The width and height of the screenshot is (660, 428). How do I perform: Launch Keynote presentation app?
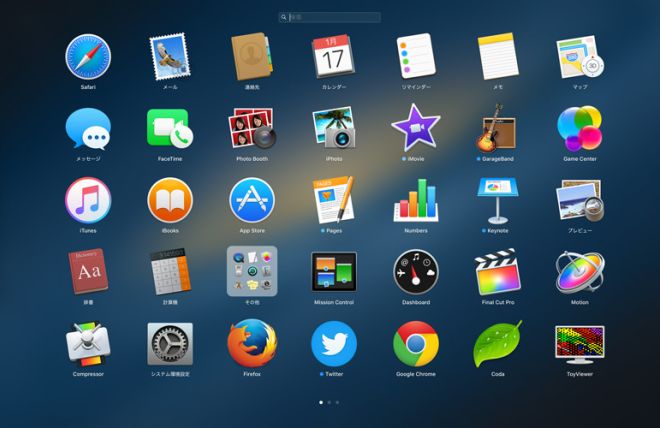[x=497, y=200]
